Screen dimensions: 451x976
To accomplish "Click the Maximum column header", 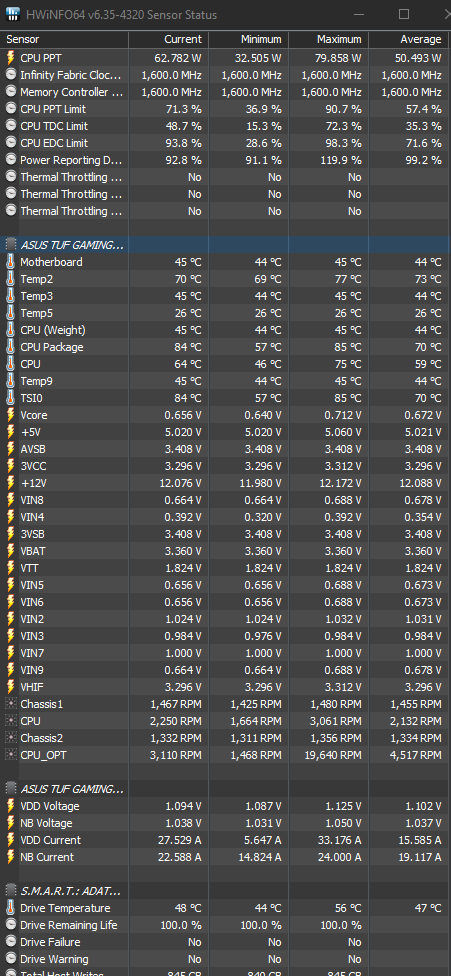I will tap(328, 39).
